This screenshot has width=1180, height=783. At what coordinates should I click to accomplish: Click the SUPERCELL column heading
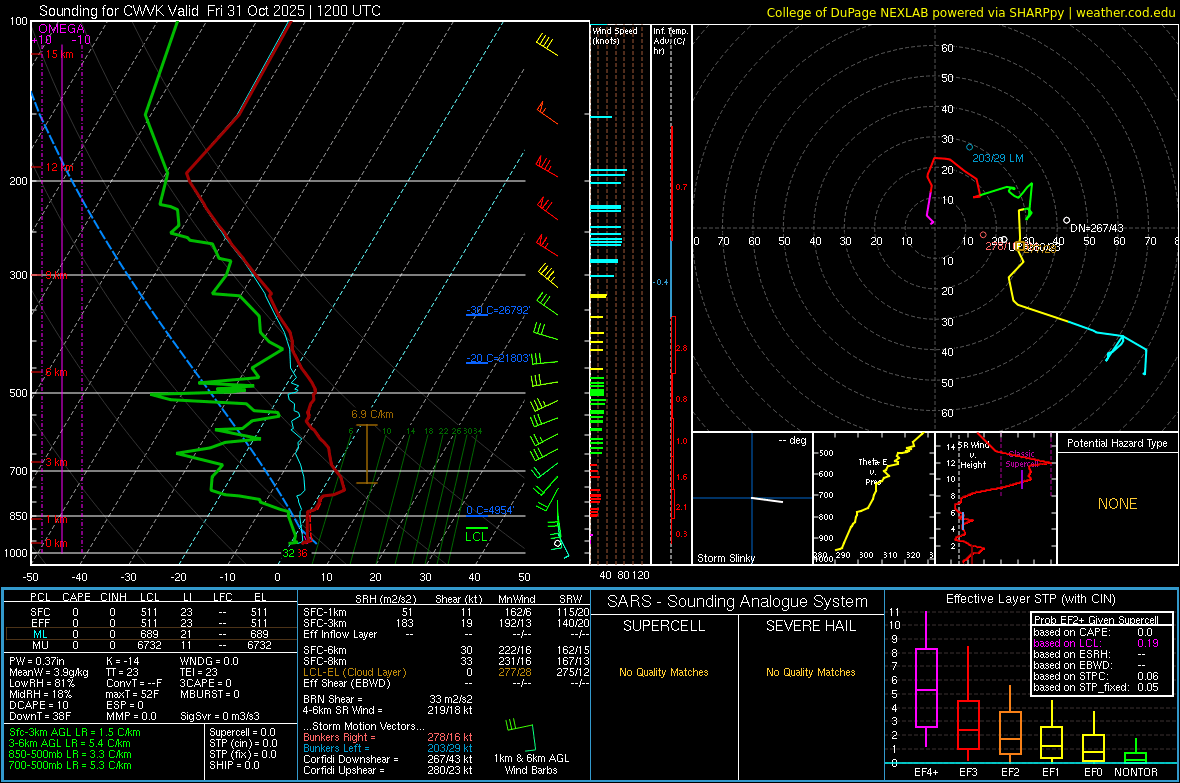pyautogui.click(x=664, y=626)
